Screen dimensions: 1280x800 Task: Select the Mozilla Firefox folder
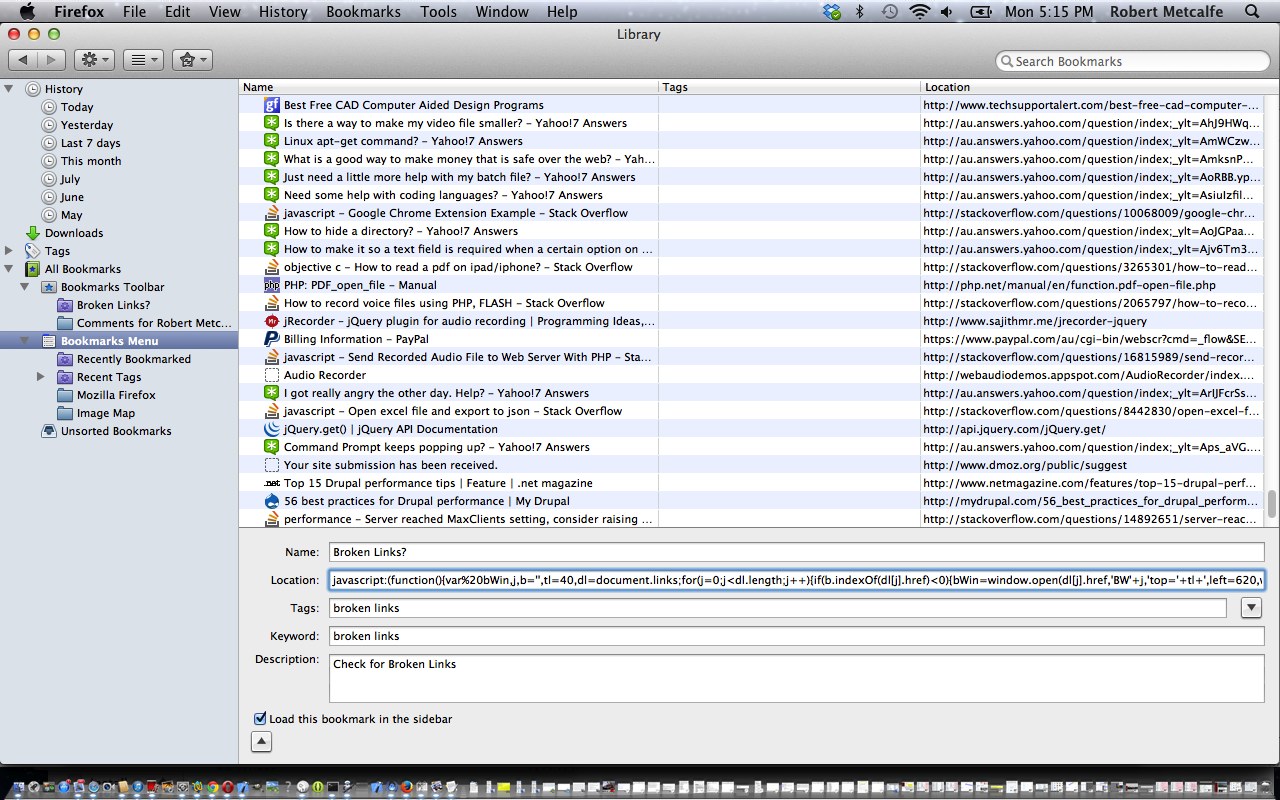[107, 395]
